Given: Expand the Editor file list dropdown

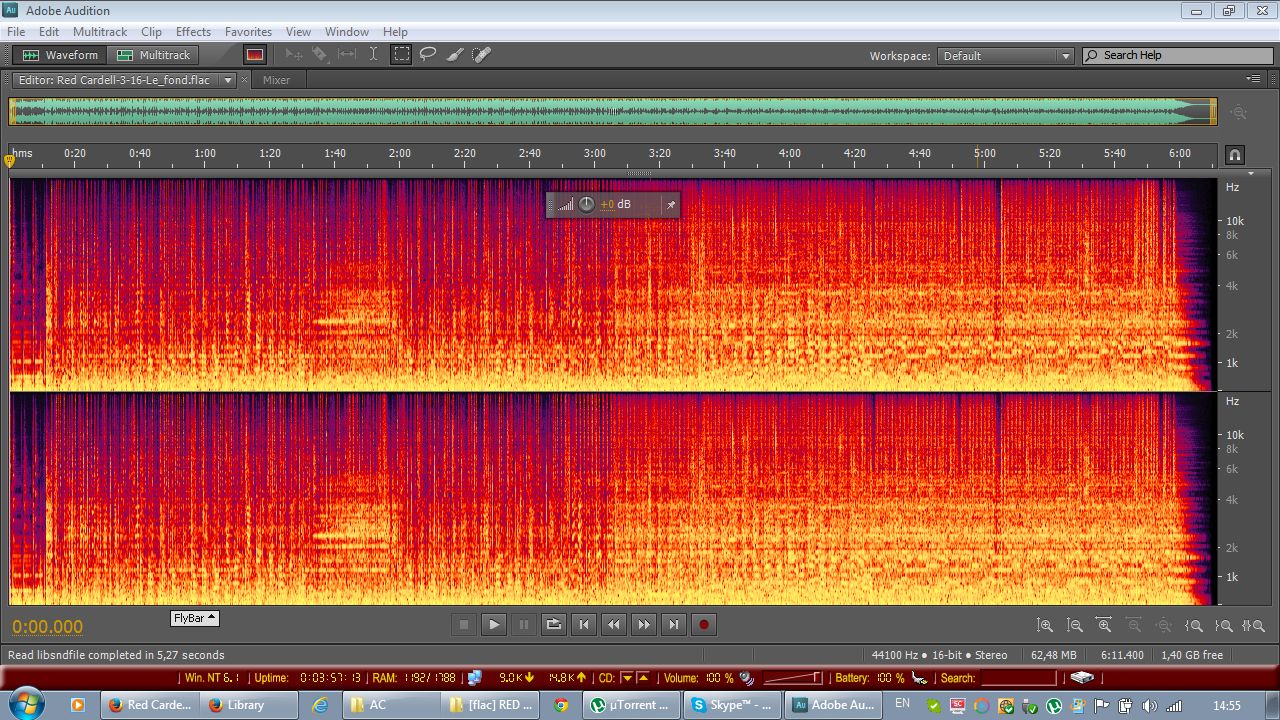Looking at the screenshot, I should [228, 80].
